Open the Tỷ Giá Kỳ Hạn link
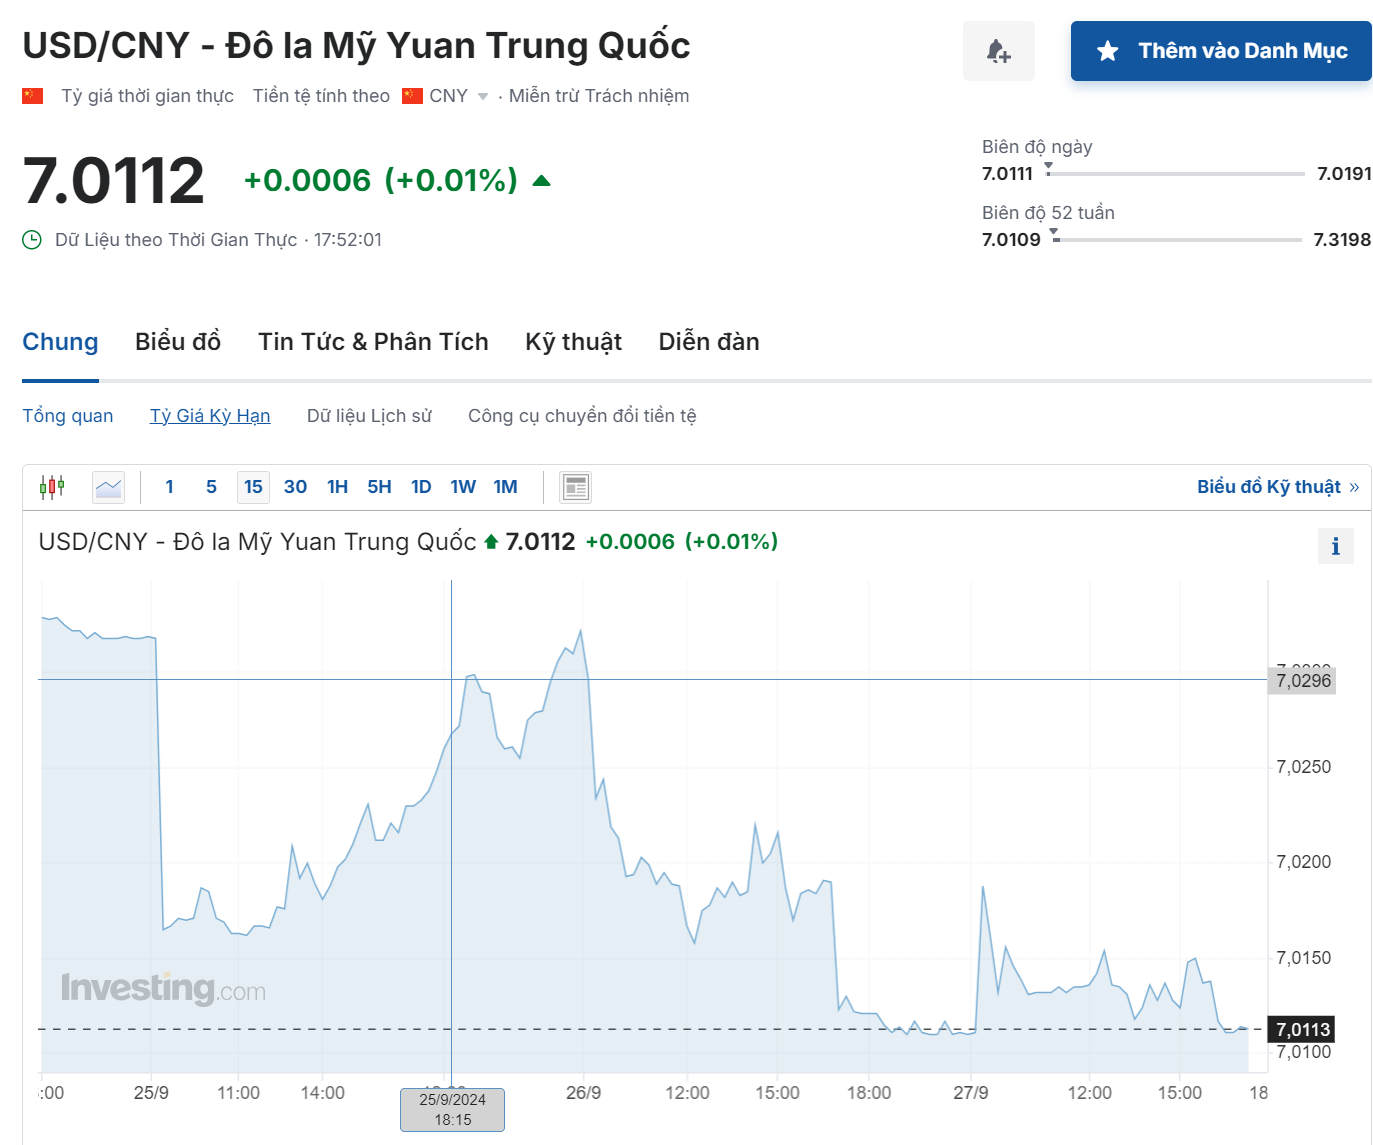The height and width of the screenshot is (1145, 1373). [210, 416]
